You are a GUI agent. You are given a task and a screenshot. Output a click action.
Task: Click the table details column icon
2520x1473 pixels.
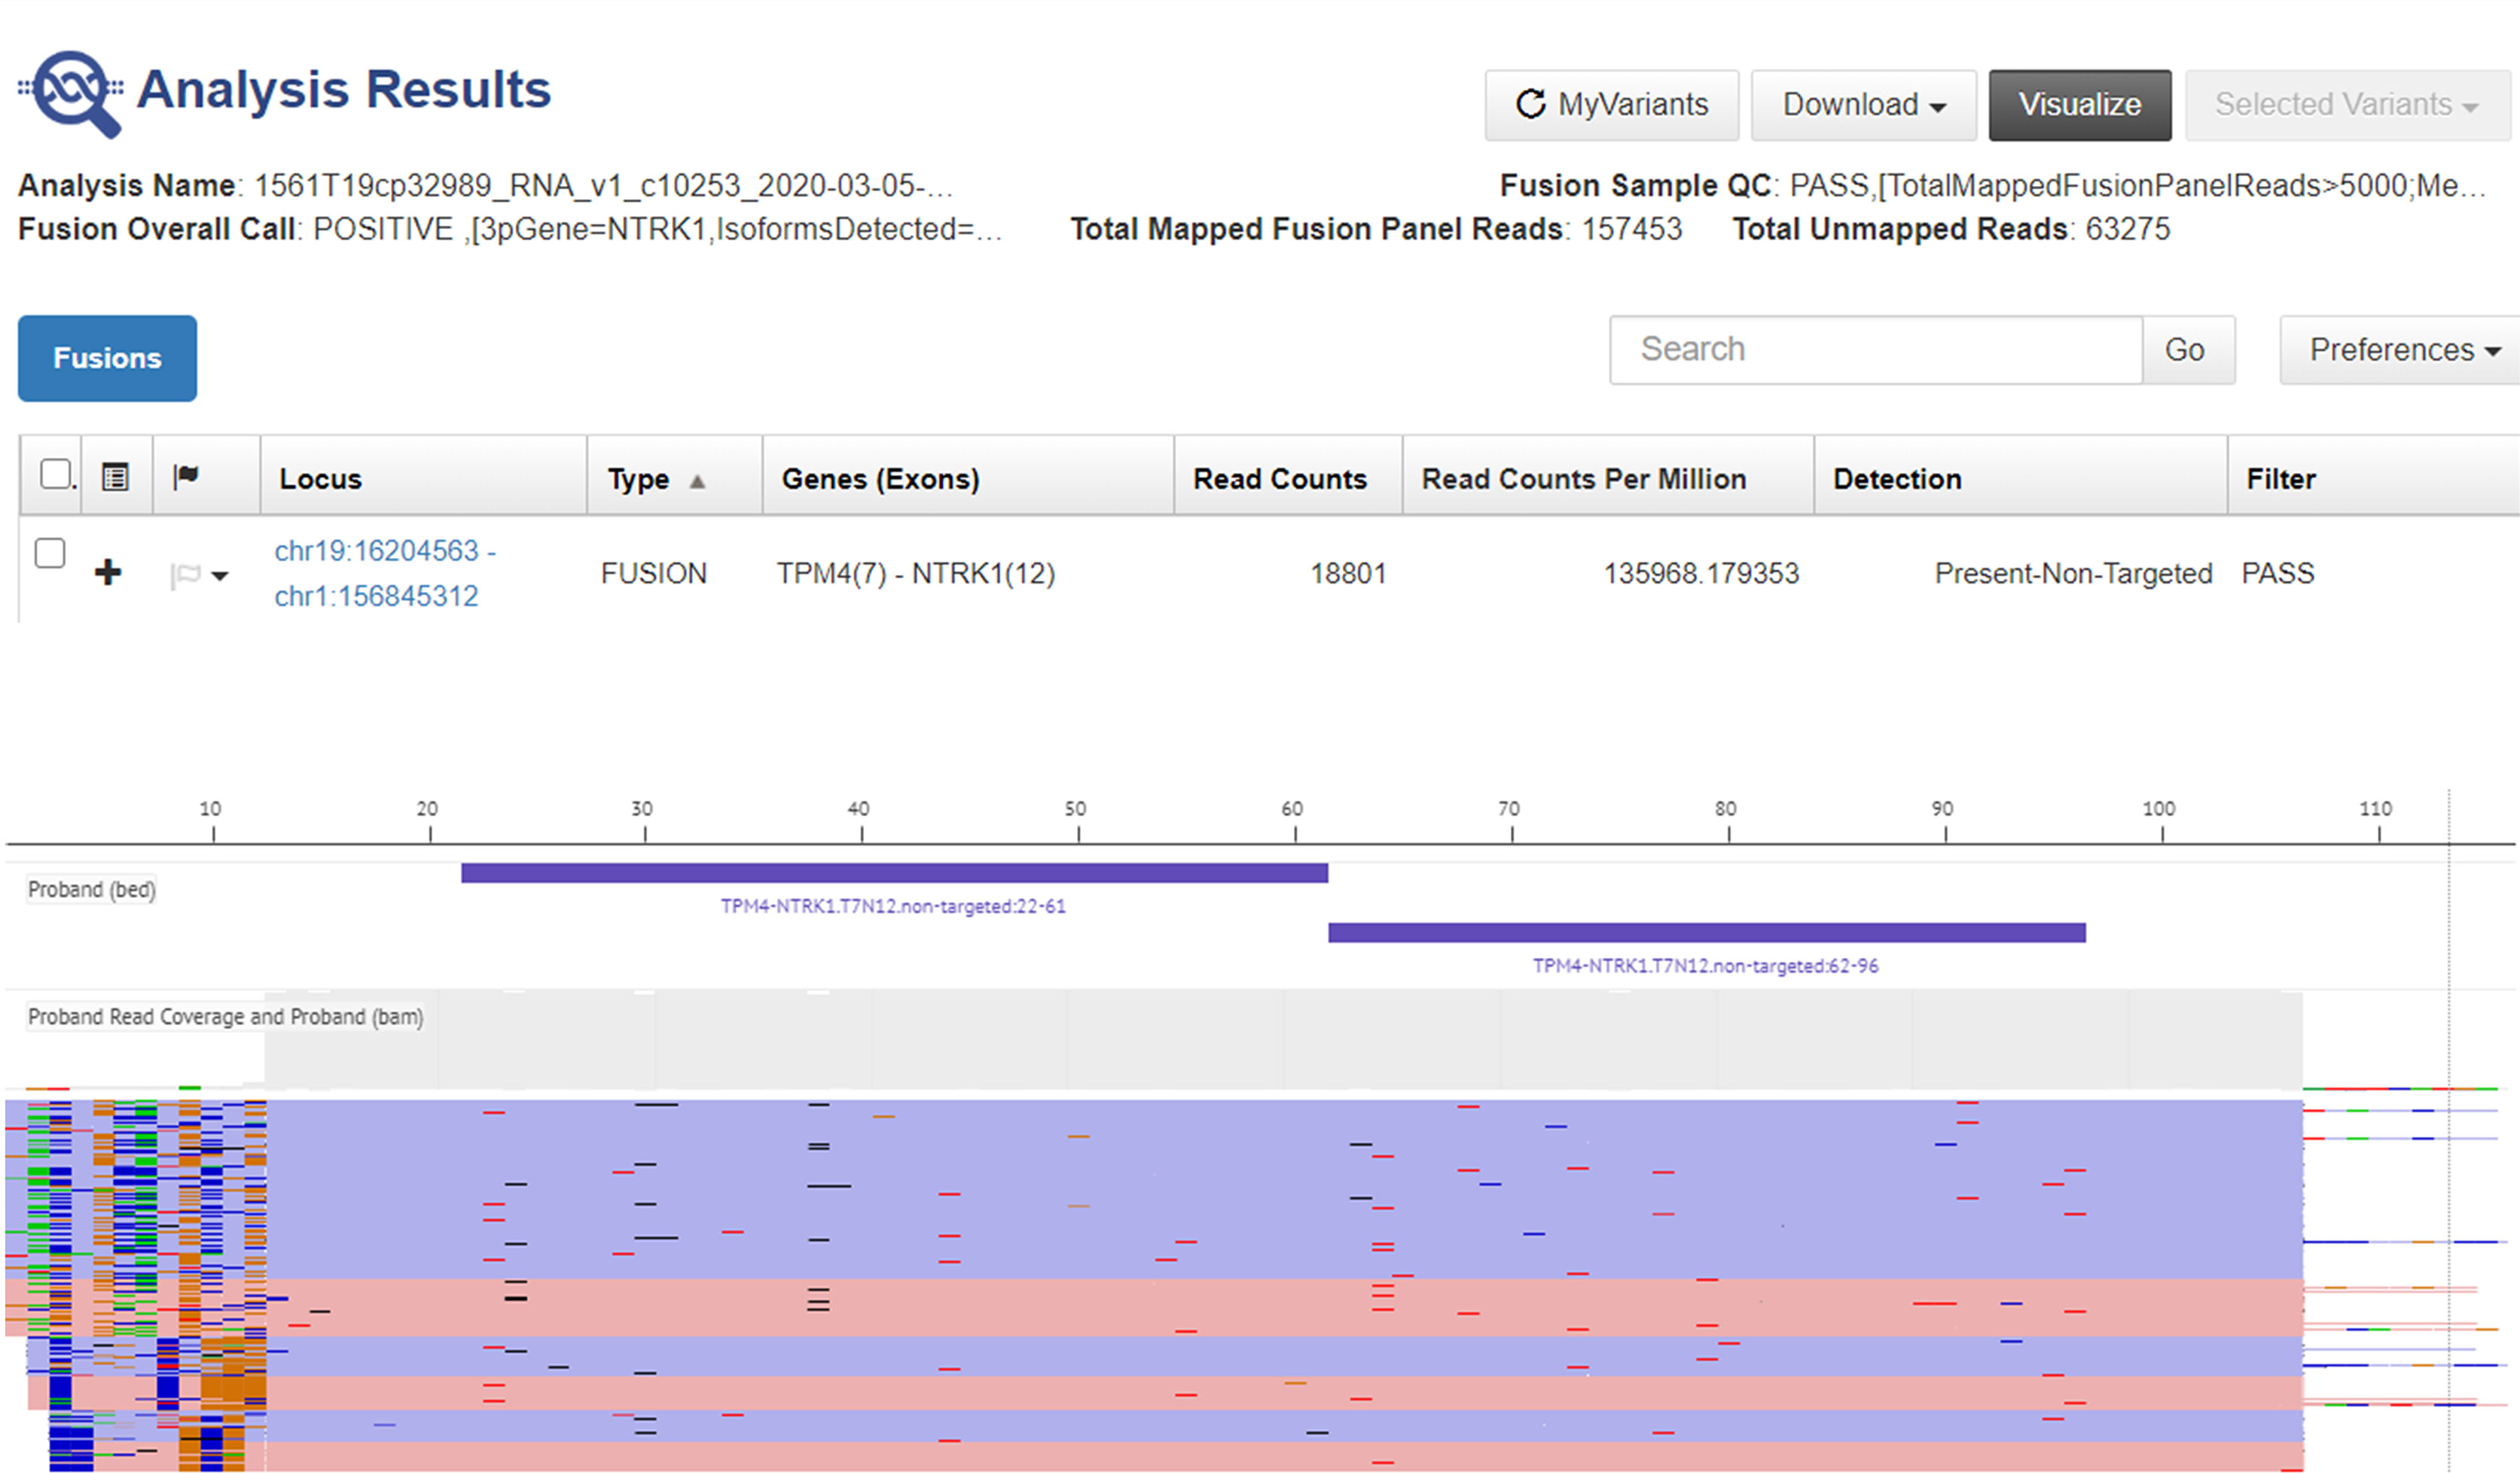(115, 477)
